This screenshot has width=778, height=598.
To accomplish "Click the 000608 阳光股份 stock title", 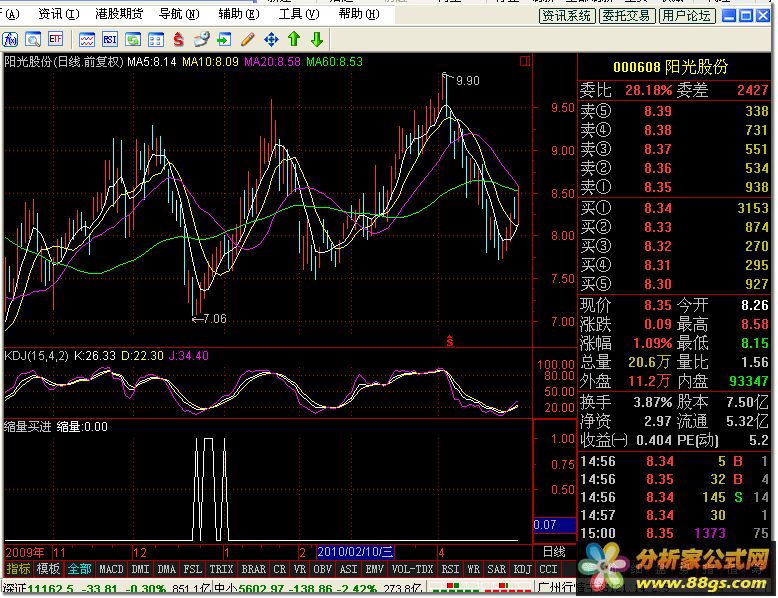I will [x=671, y=66].
